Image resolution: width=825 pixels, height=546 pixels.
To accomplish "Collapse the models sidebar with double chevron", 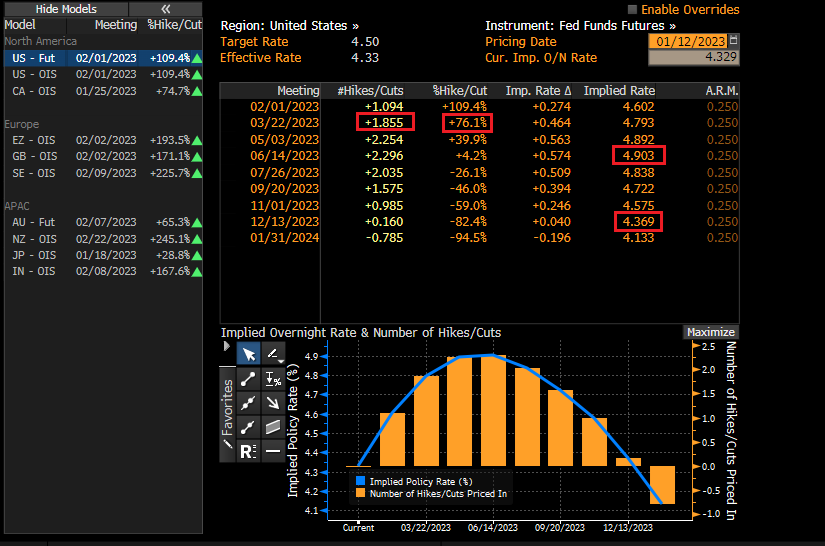I will click(165, 8).
